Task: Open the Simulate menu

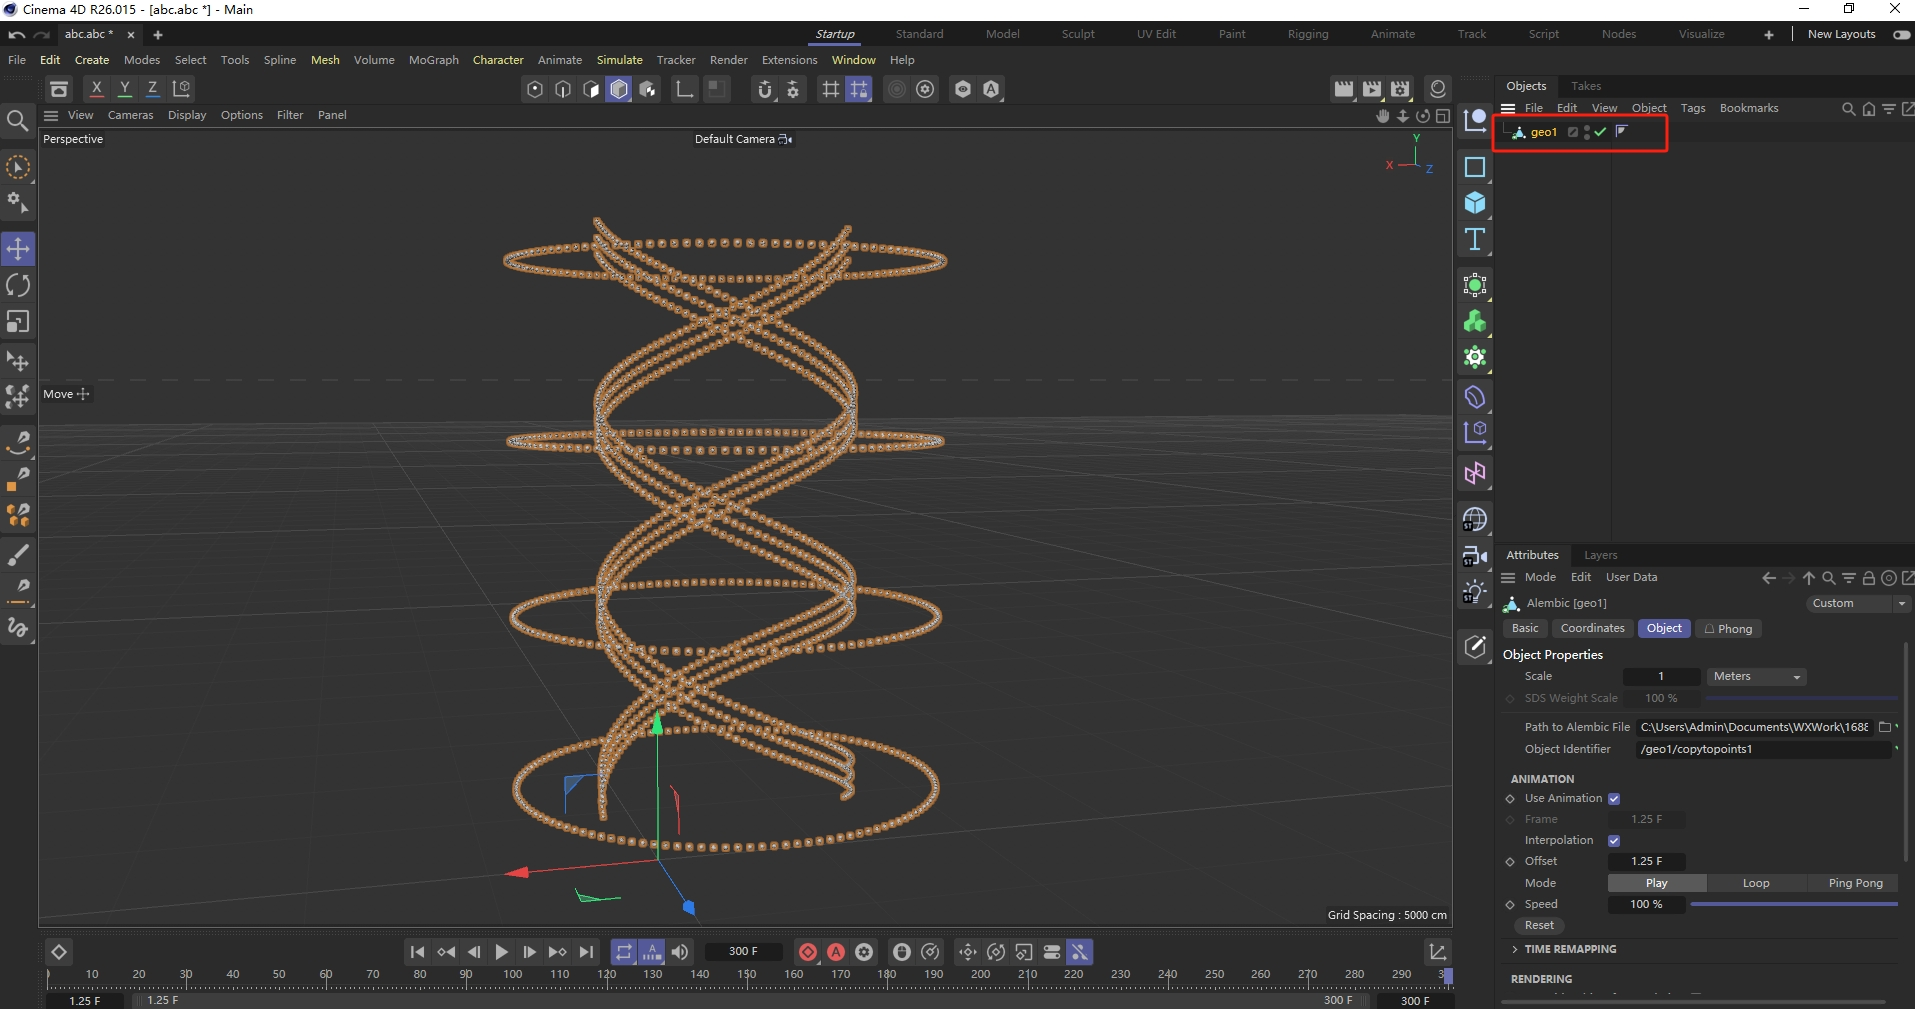Action: coord(619,60)
